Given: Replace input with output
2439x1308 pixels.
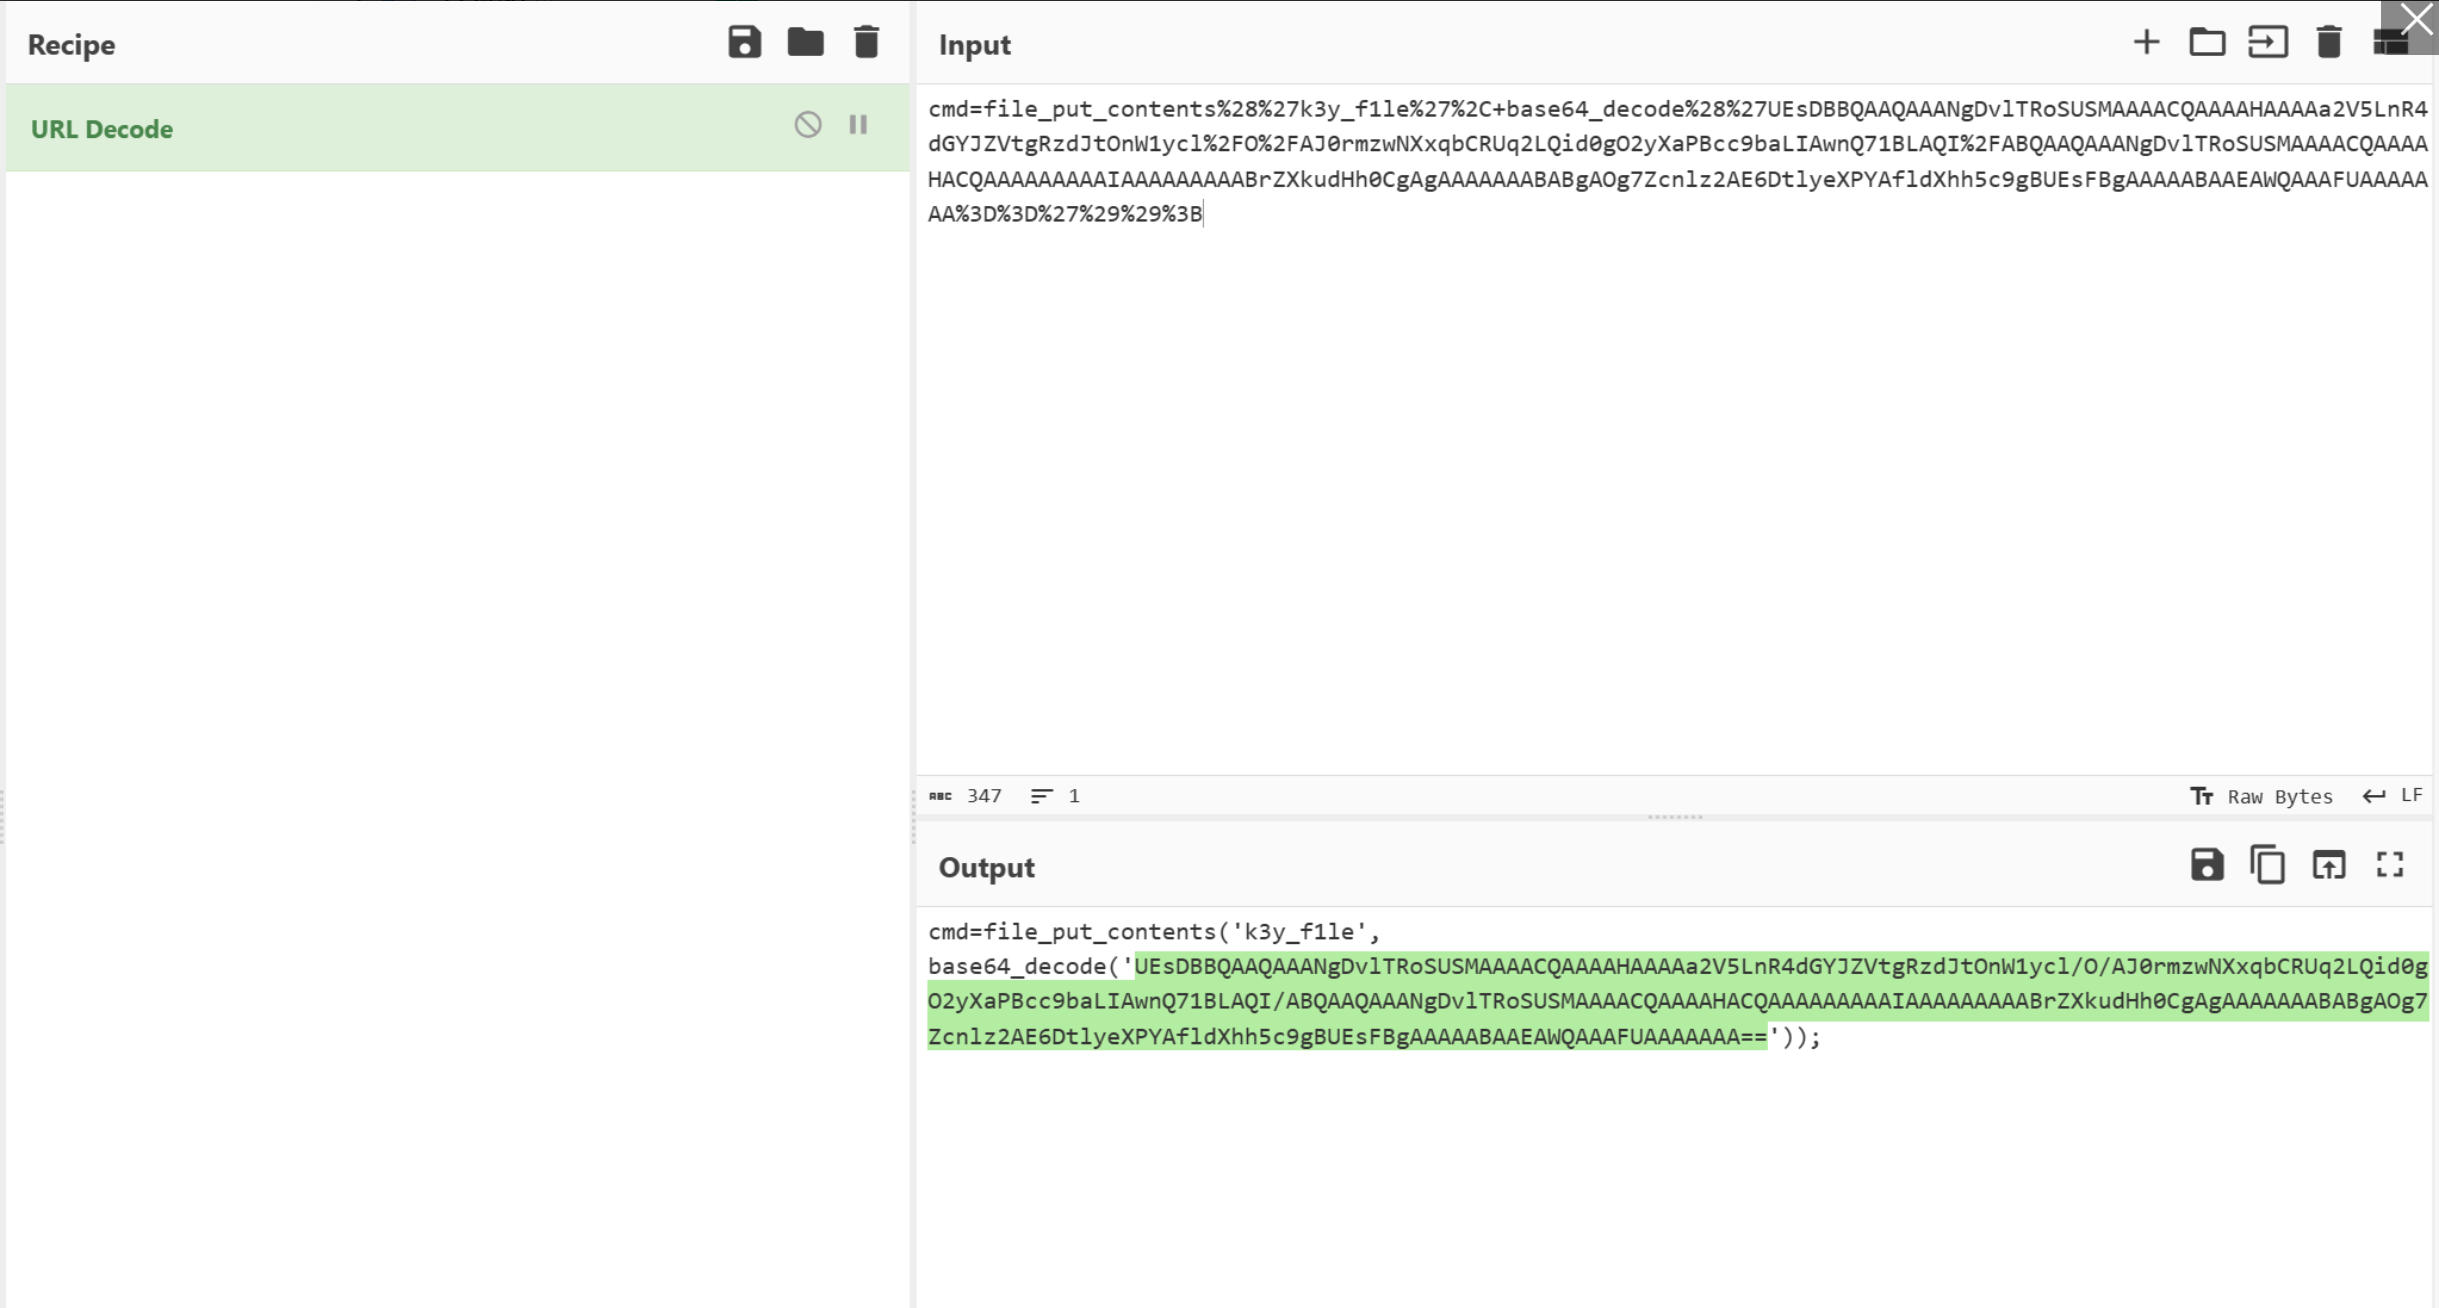Looking at the screenshot, I should tap(2329, 865).
